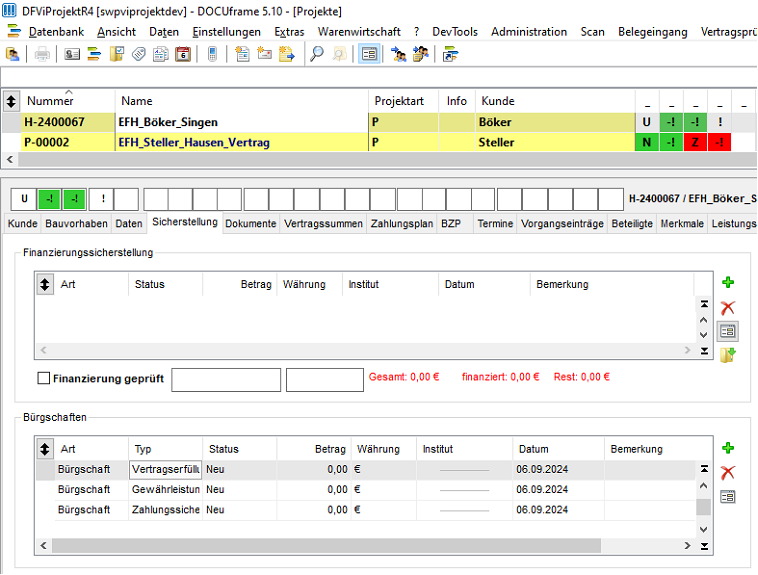Click the user accounts icon in toolbar
The height and width of the screenshot is (575, 758).
click(13, 54)
